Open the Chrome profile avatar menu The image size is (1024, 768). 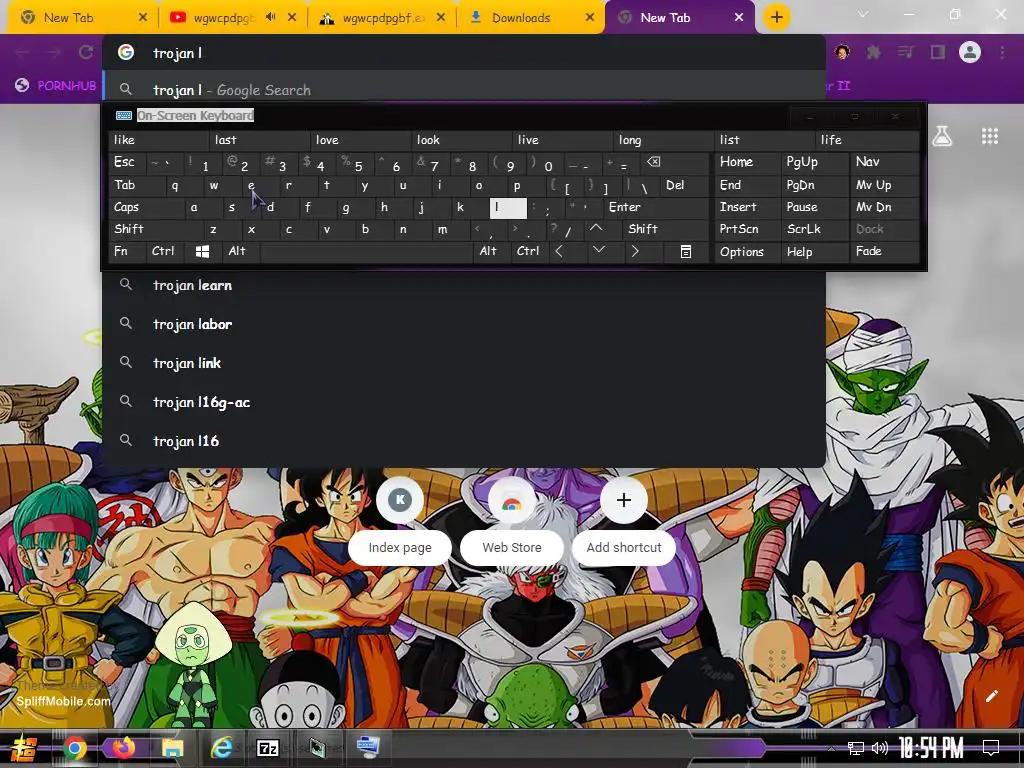click(970, 52)
